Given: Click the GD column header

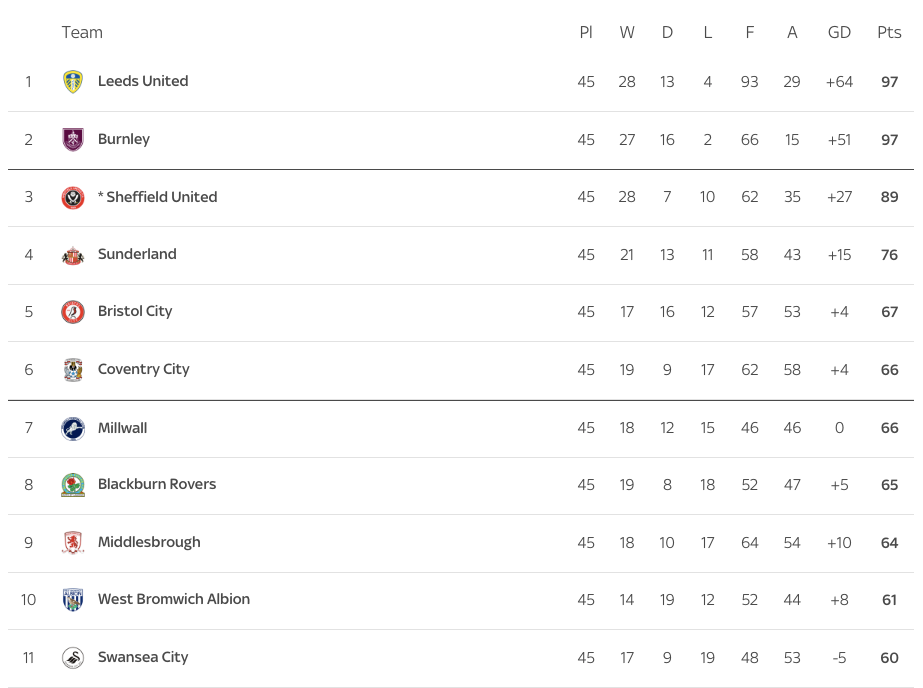Looking at the screenshot, I should [839, 32].
